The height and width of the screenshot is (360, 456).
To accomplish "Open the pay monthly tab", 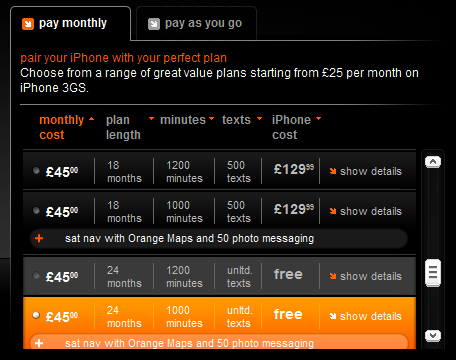I will (70, 23).
